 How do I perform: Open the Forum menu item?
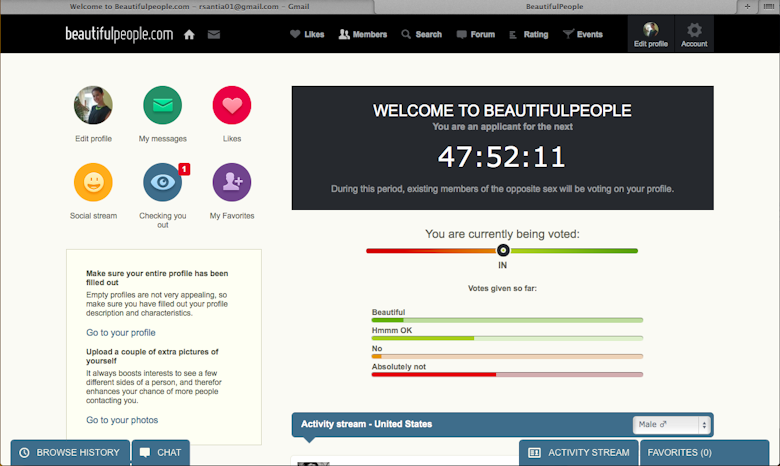[476, 34]
